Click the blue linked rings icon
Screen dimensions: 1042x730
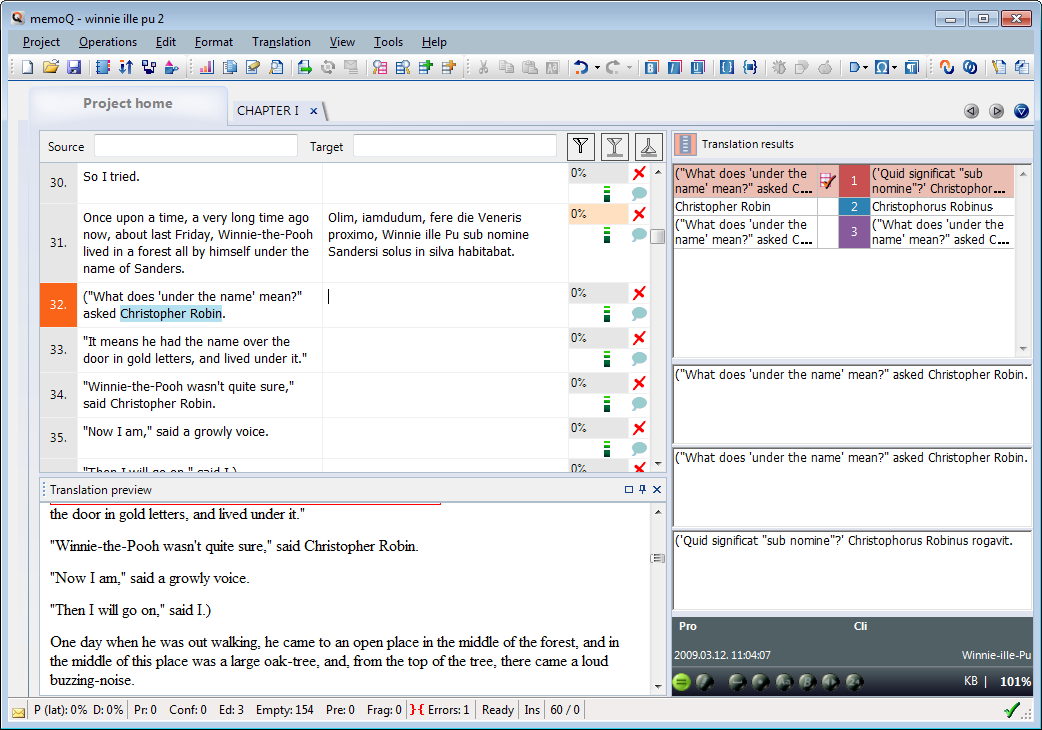[970, 67]
